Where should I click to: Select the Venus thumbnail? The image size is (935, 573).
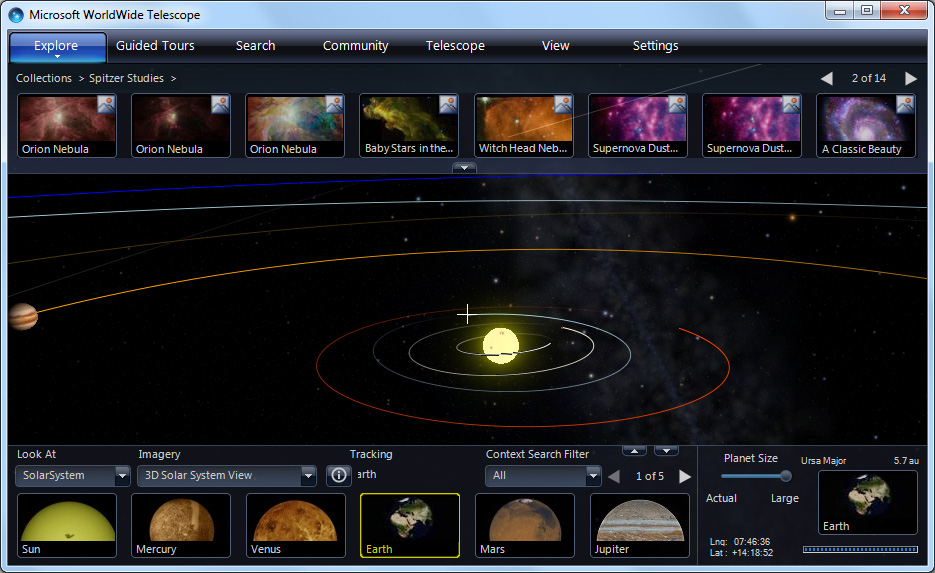click(296, 525)
